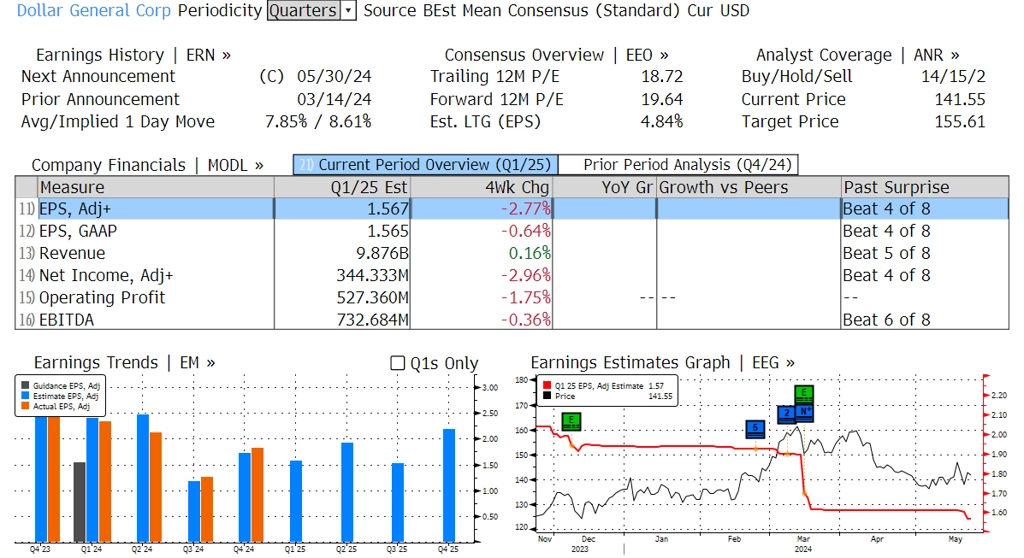Screen dimensions: 1024x558
Task: Click the -2.77% four-week change cell
Action: click(x=526, y=209)
